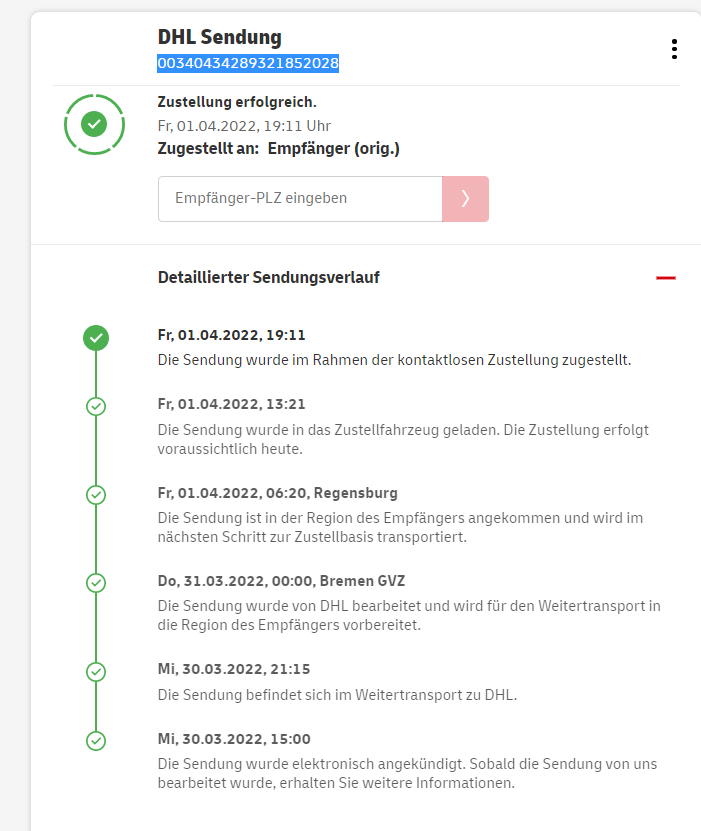The height and width of the screenshot is (831, 701).
Task: Click the filled green checkmark at 19:11
Action: (96, 338)
